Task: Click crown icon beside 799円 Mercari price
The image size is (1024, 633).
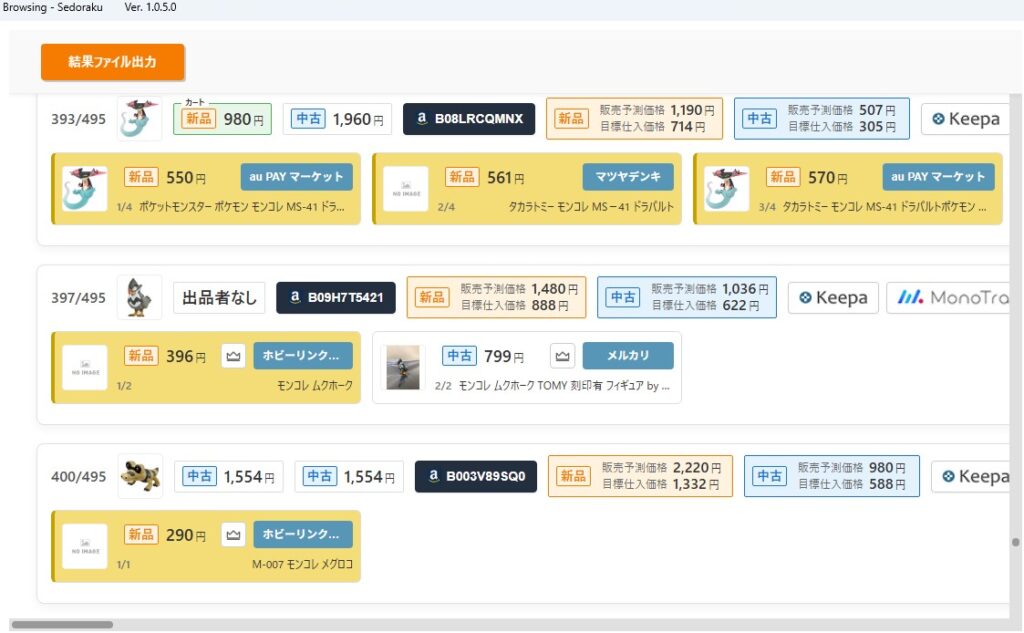Action: pos(562,356)
